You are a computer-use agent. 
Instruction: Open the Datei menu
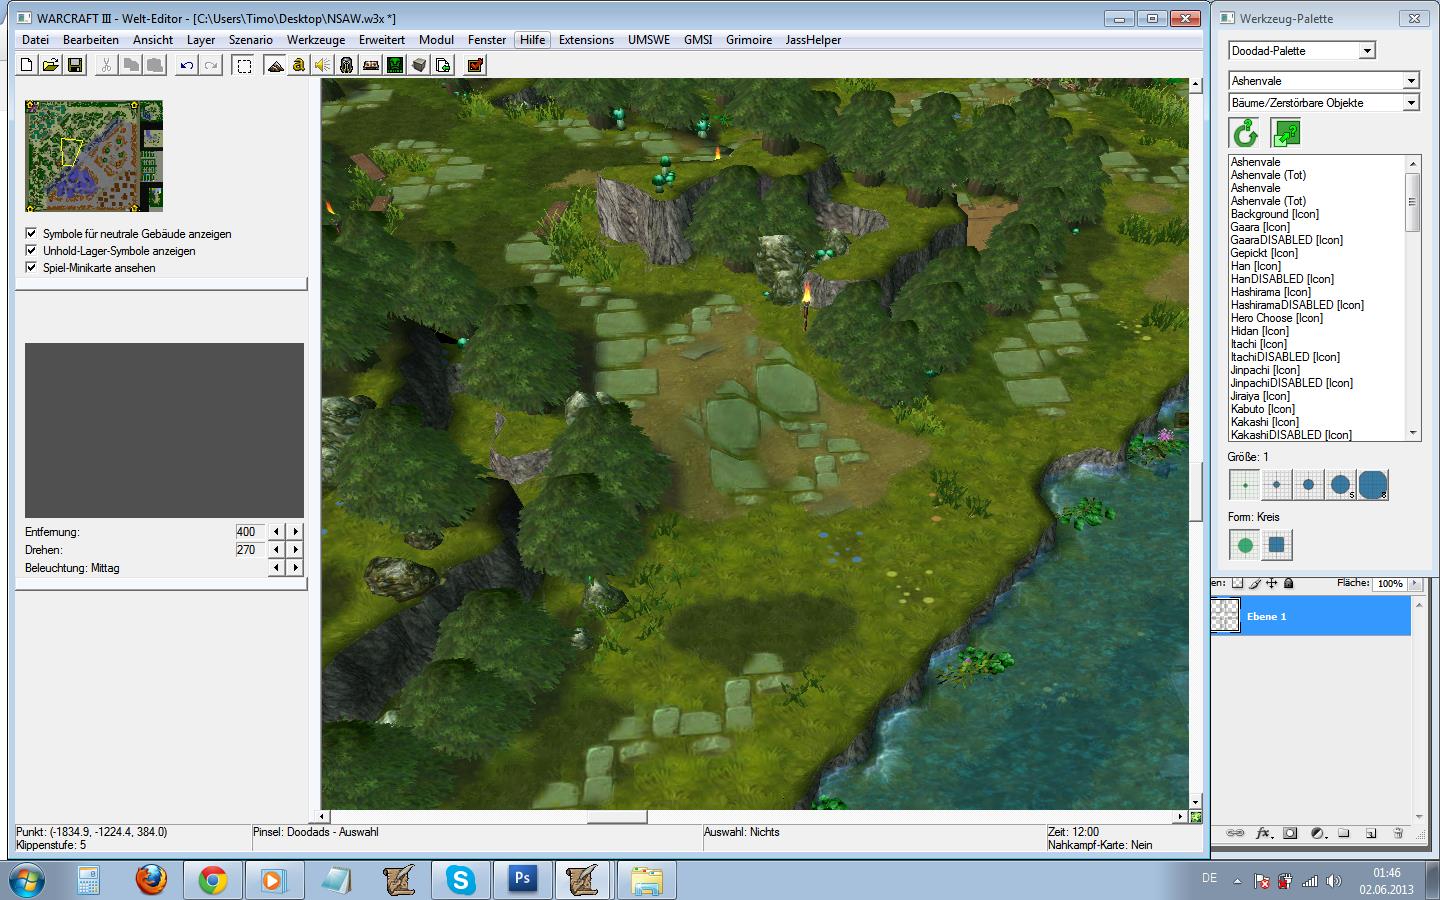coord(35,40)
